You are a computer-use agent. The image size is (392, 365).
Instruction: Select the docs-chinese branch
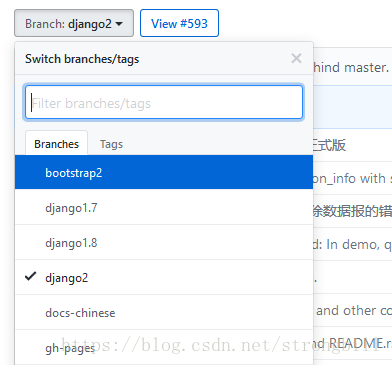click(x=164, y=312)
